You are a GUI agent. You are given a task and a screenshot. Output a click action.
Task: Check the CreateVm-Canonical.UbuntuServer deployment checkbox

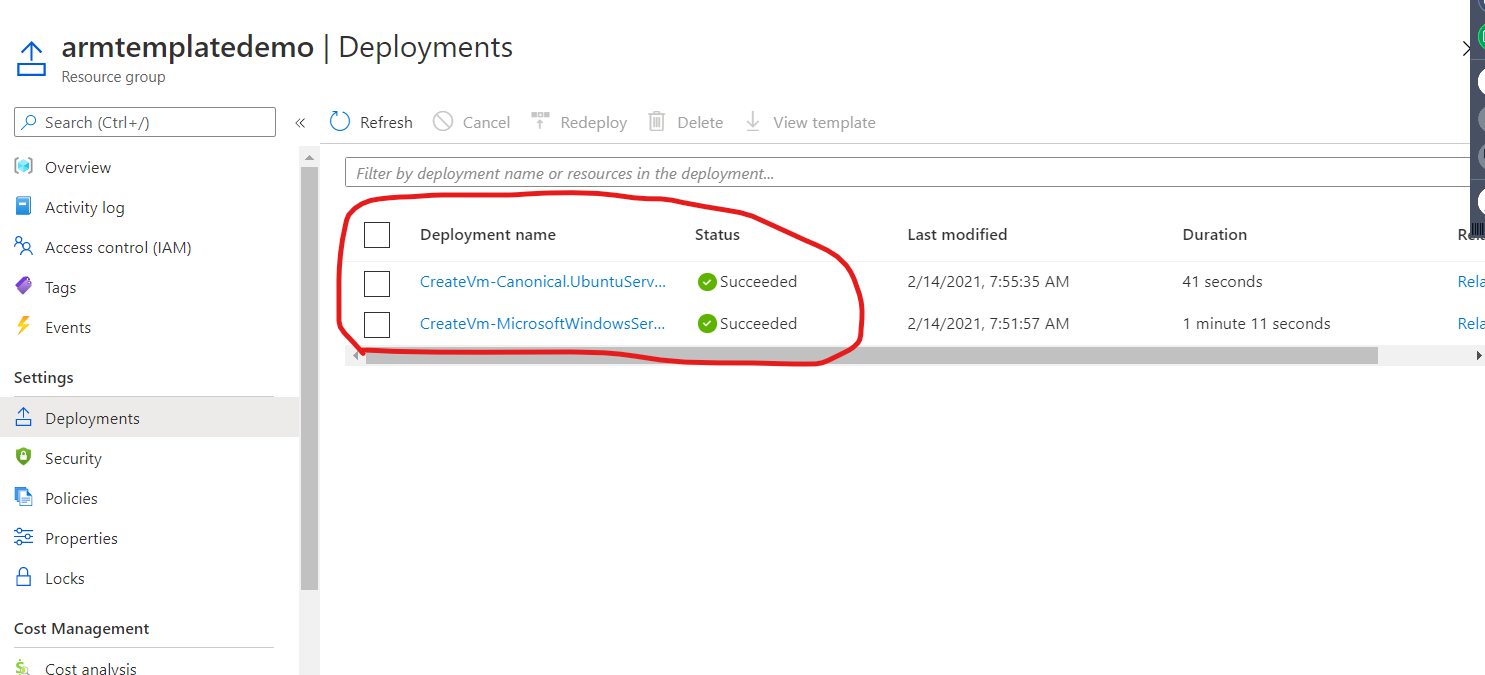coord(377,283)
